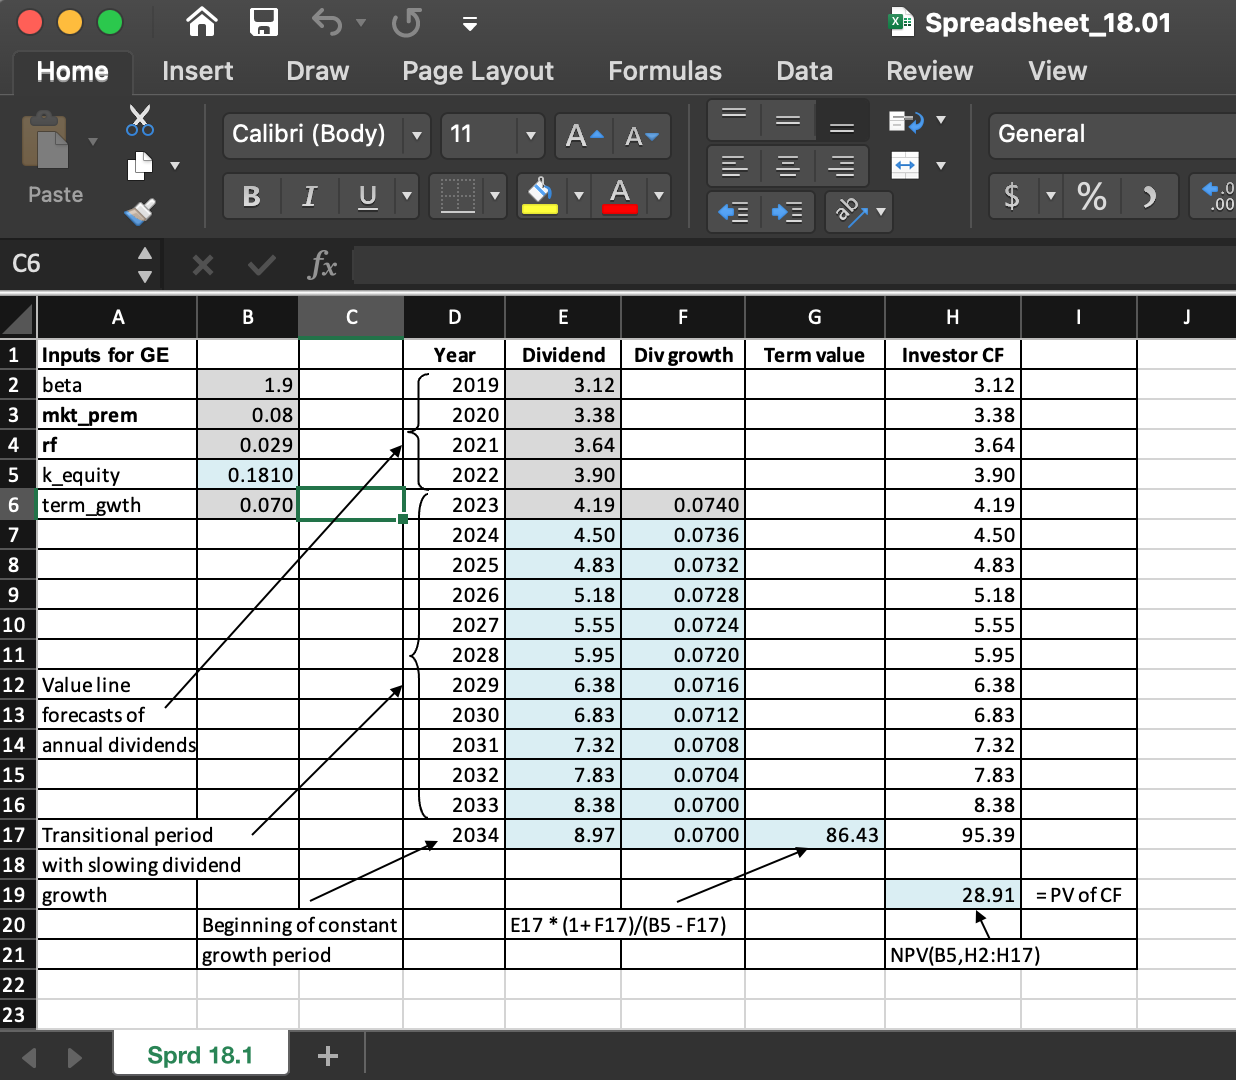Toggle Bold formatting
The height and width of the screenshot is (1080, 1236).
[x=251, y=196]
